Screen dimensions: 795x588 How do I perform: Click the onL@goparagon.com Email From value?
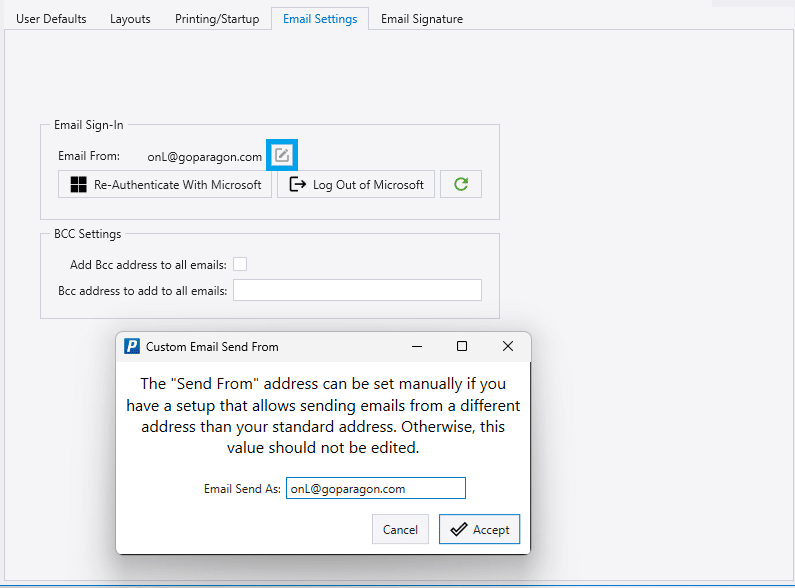(x=204, y=157)
